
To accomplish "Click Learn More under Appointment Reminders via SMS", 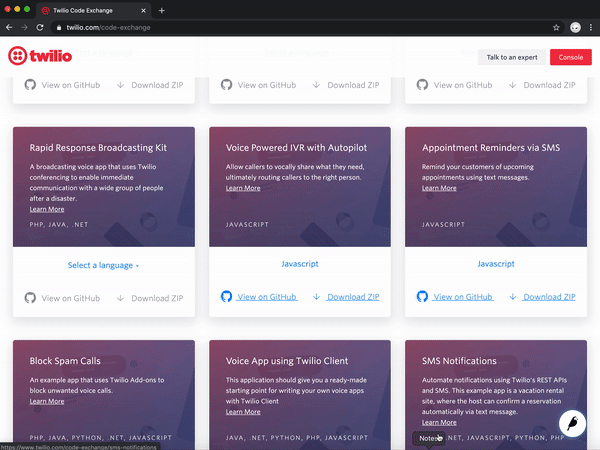I will click(x=439, y=188).
